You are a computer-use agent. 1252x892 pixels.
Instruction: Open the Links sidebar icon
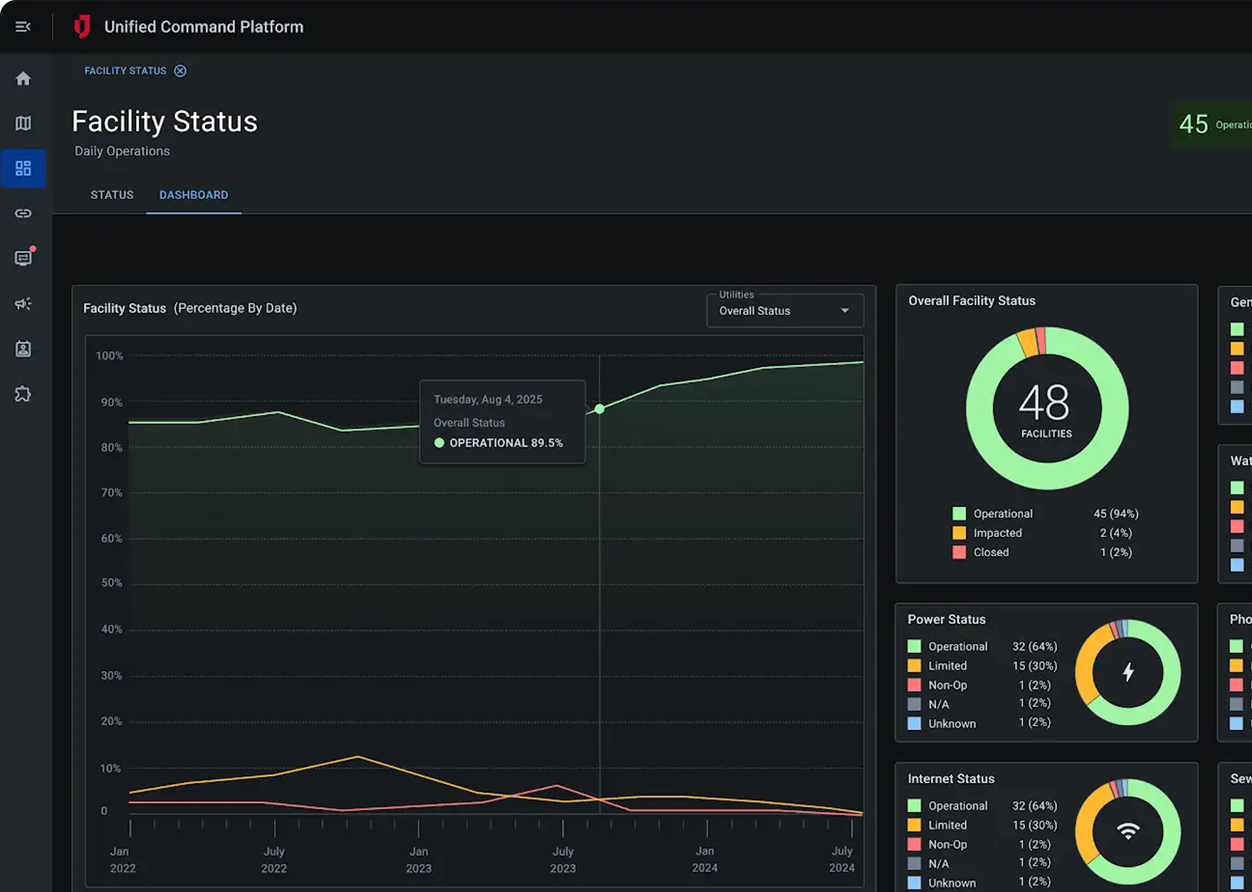click(x=23, y=213)
